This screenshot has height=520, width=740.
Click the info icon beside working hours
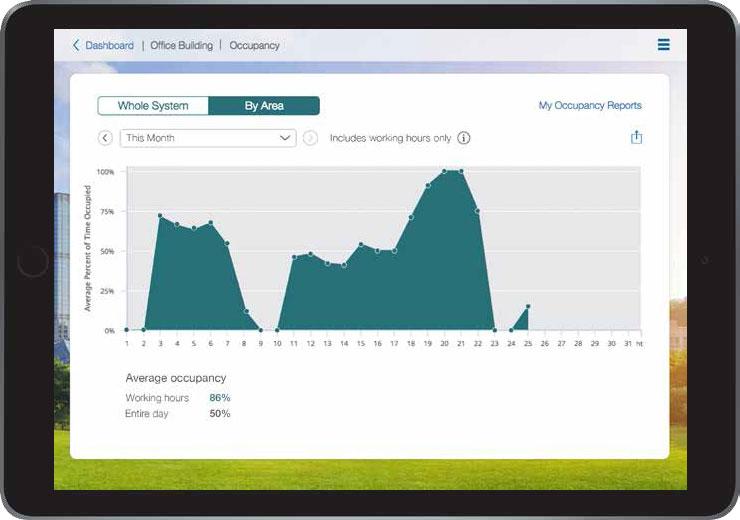pos(464,138)
